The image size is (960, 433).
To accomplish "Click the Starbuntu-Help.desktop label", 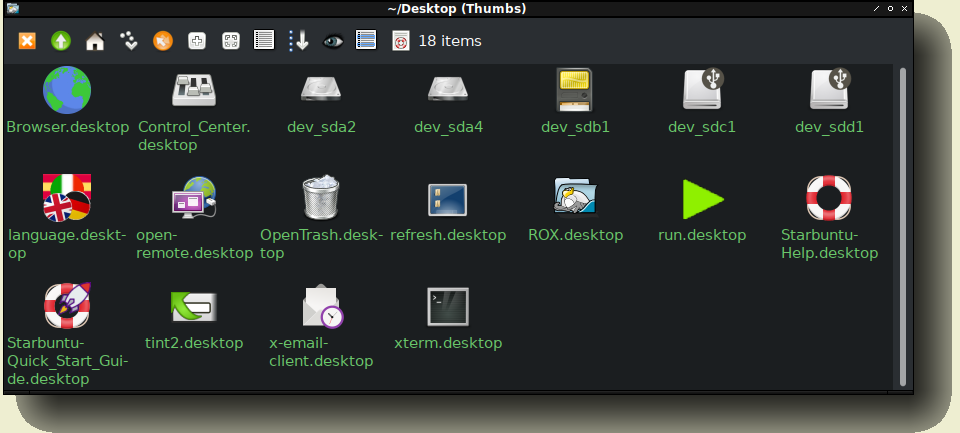I will [x=829, y=244].
